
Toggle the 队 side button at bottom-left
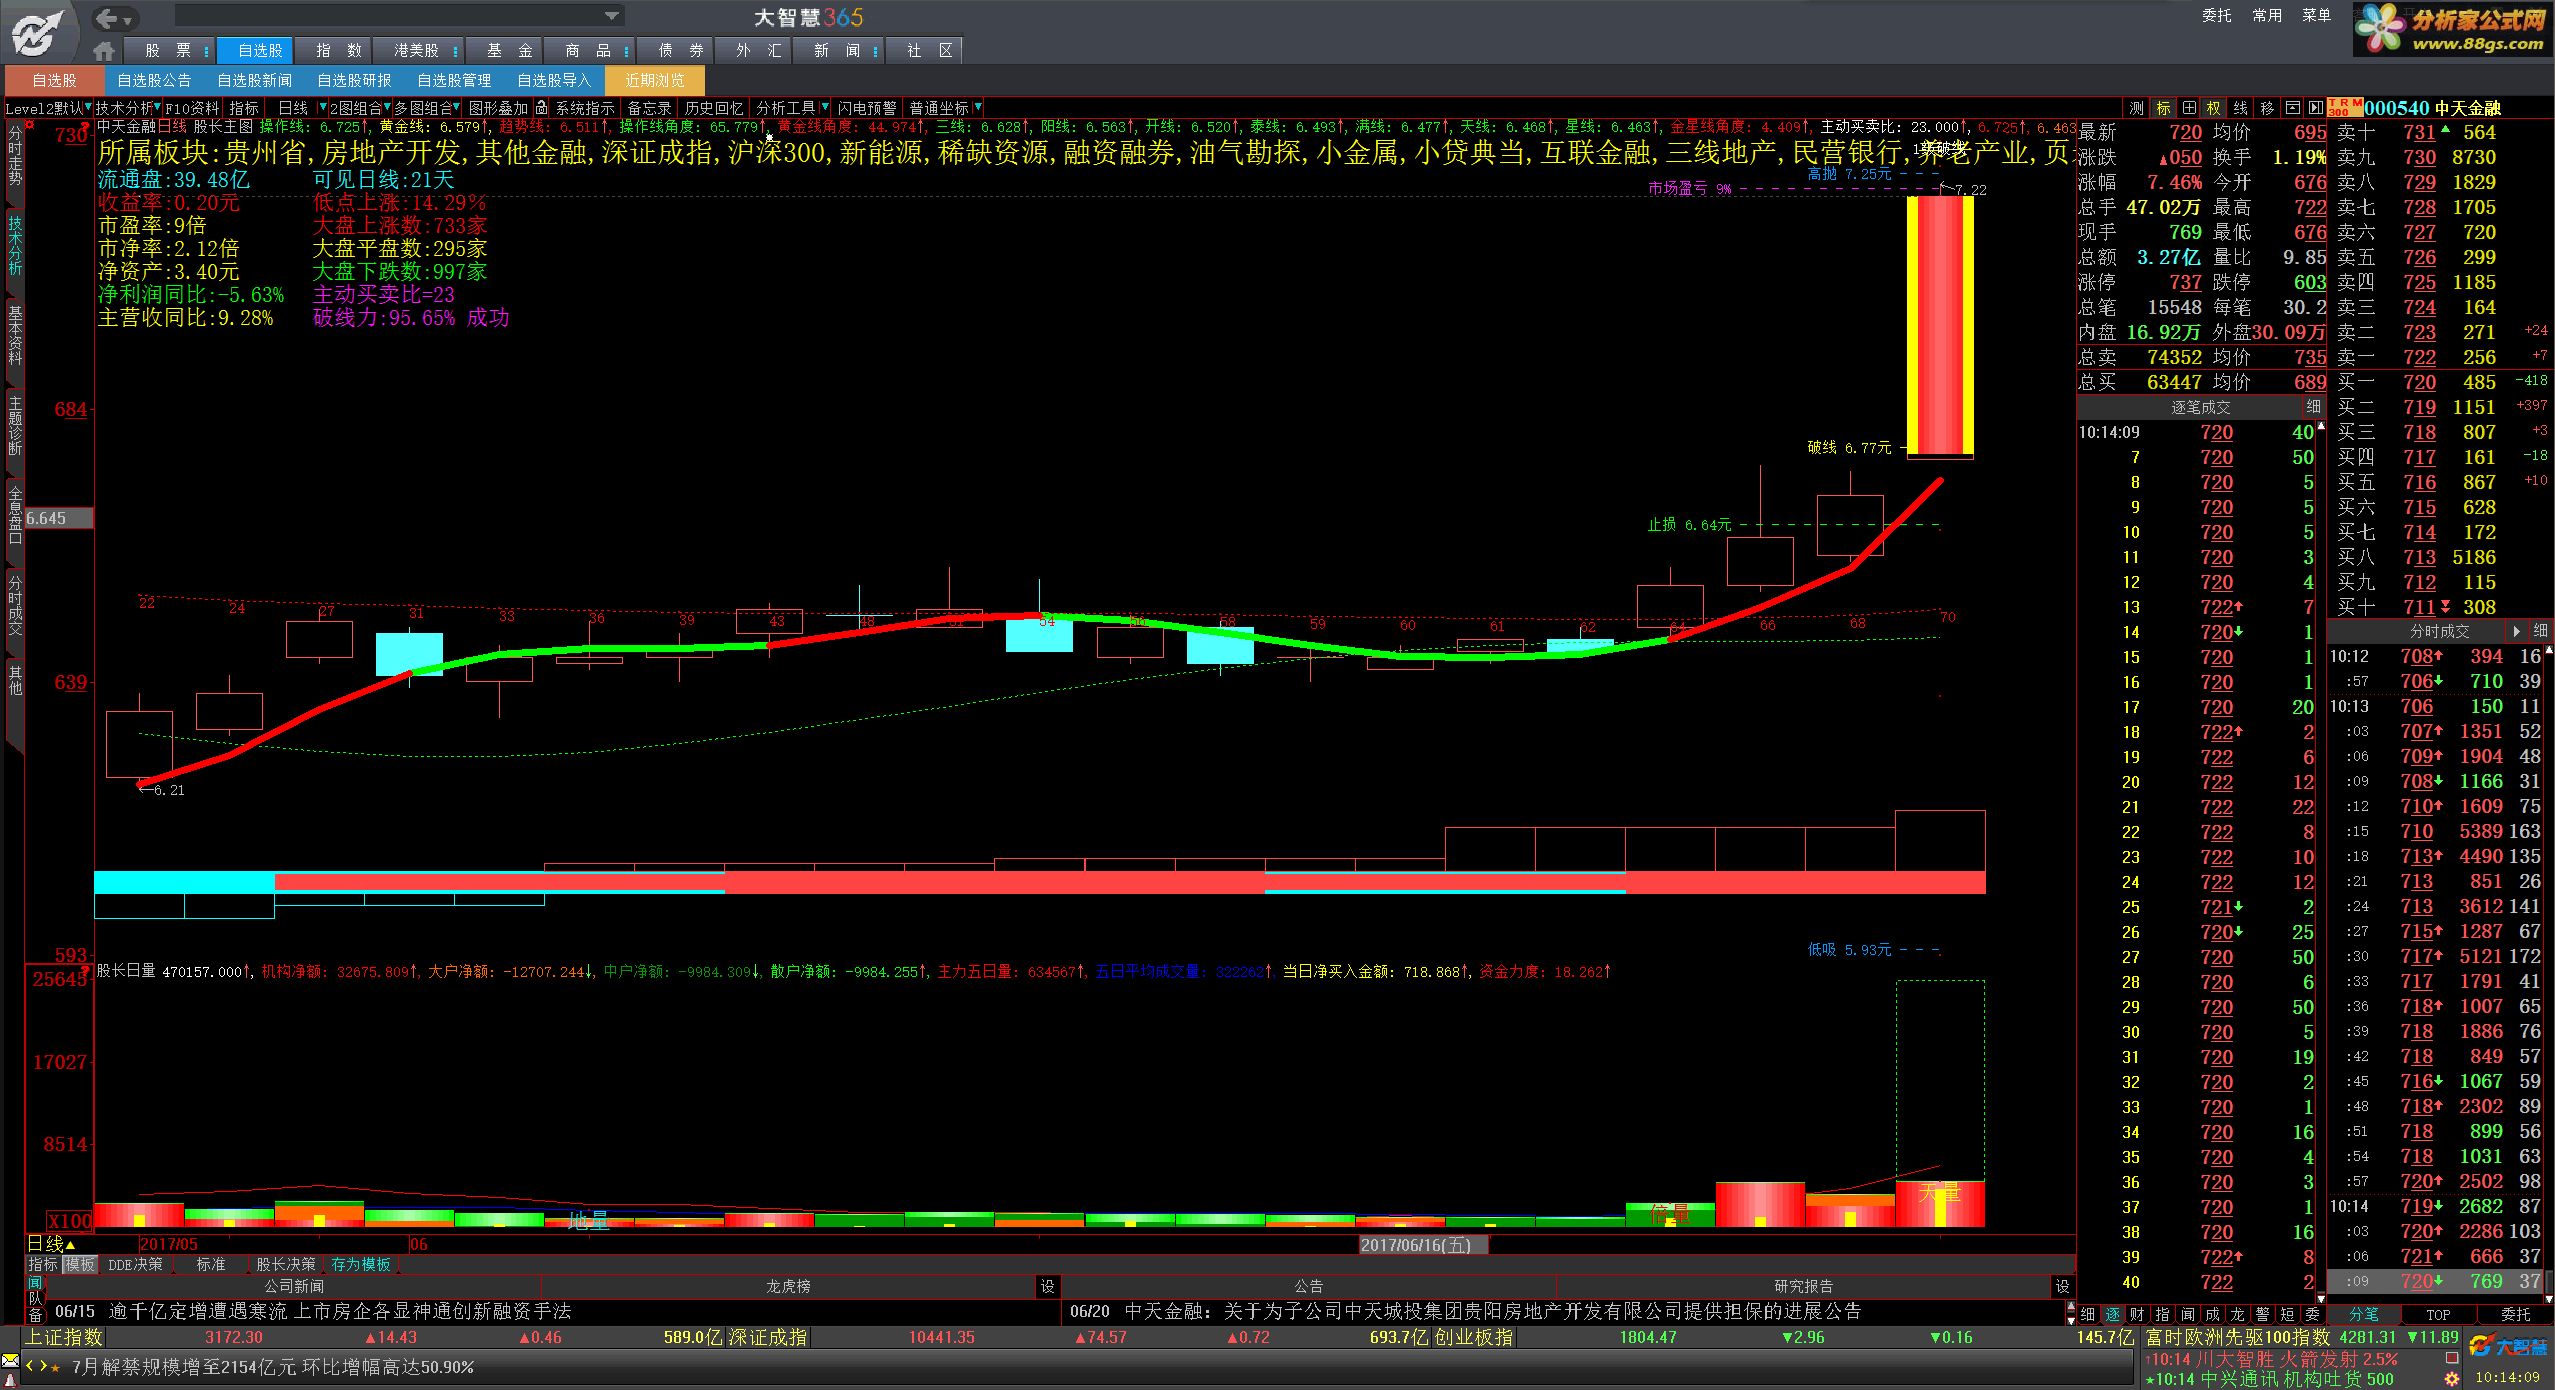point(35,1299)
